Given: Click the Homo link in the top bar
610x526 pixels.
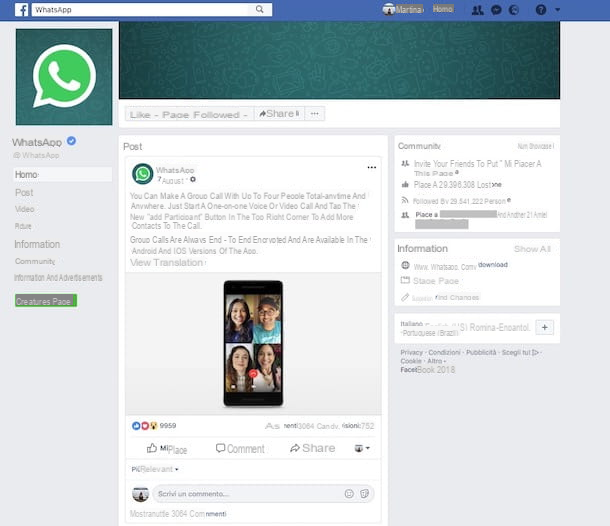Looking at the screenshot, I should (443, 9).
